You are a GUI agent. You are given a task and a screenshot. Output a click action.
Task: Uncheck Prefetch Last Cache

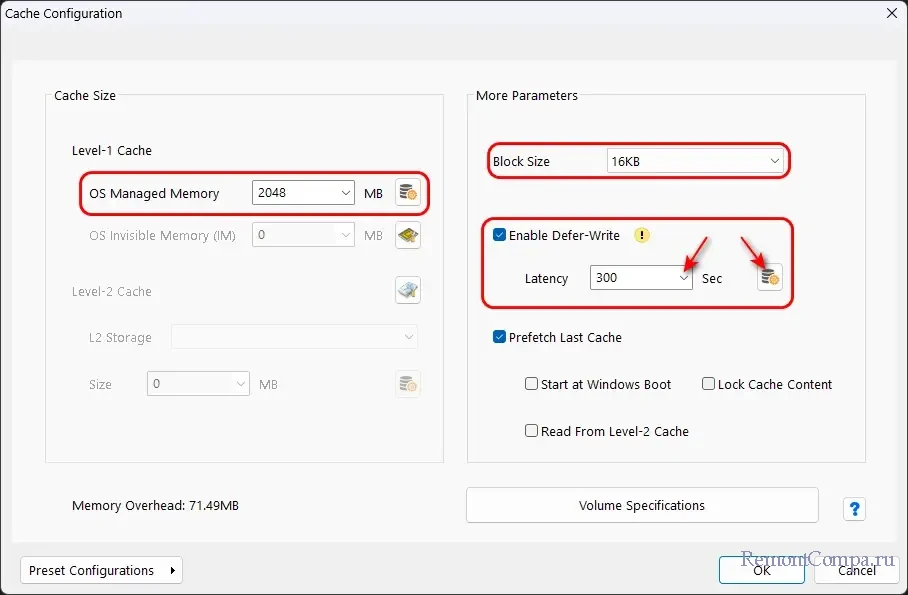coord(500,338)
